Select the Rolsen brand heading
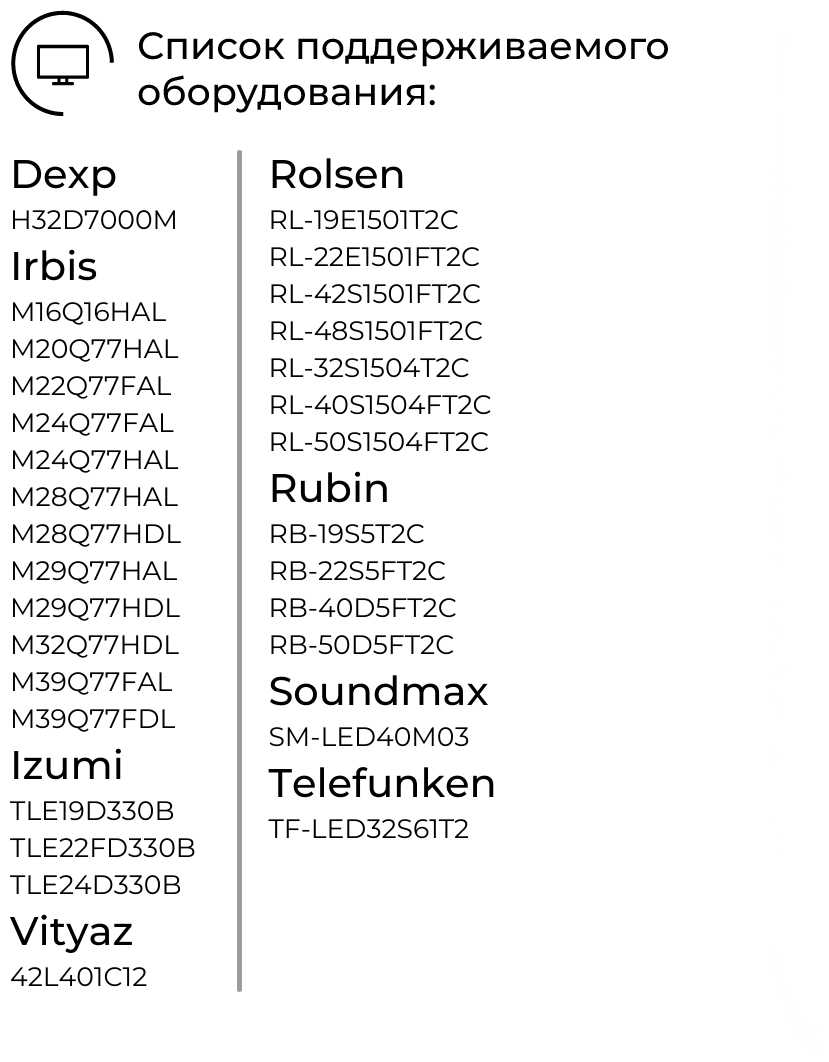This screenshot has width=829, height=1062. tap(337, 175)
